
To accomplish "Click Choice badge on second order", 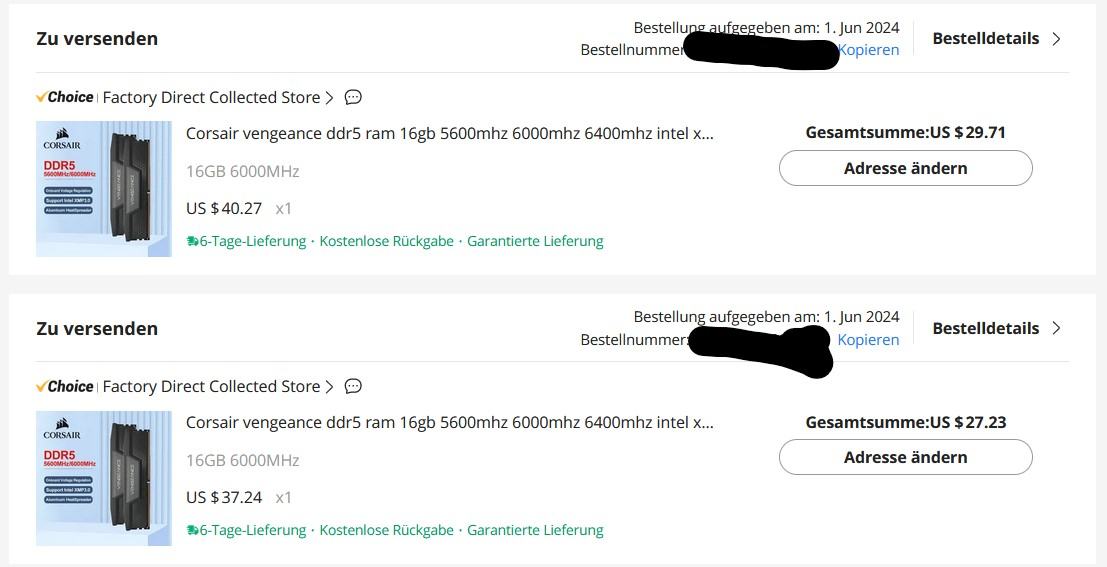I will pyautogui.click(x=65, y=386).
